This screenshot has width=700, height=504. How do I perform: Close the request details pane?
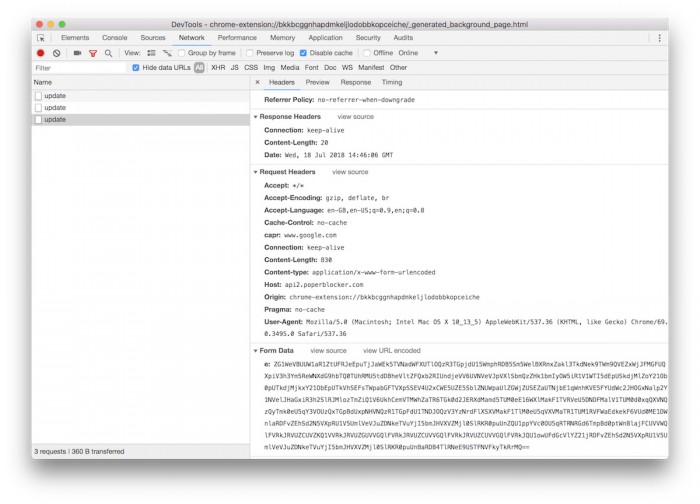(258, 82)
